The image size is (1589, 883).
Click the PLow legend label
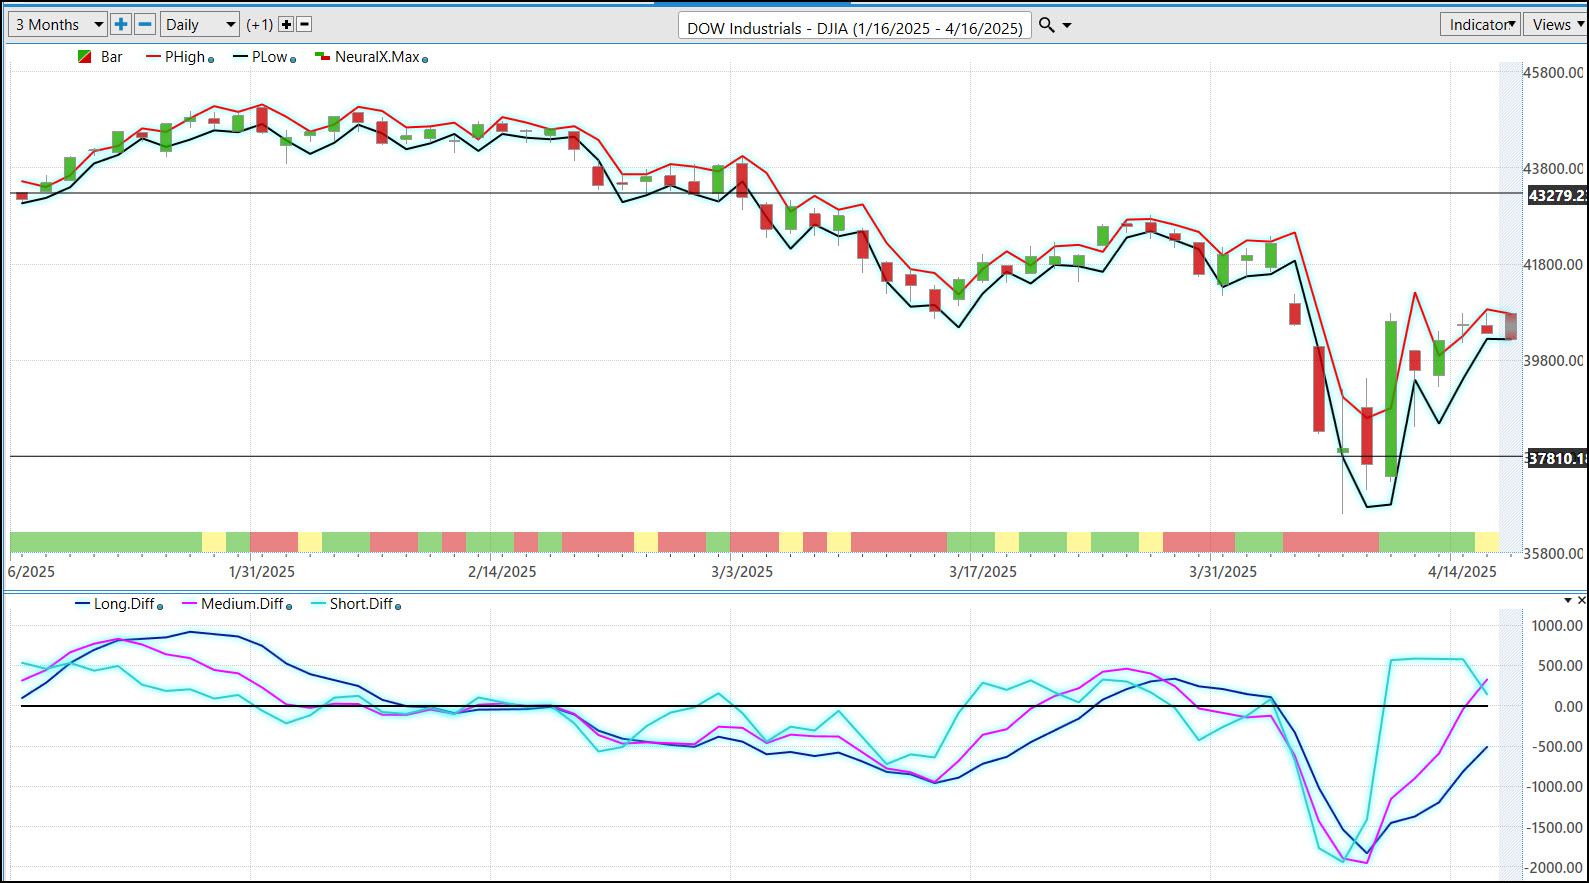[x=269, y=57]
